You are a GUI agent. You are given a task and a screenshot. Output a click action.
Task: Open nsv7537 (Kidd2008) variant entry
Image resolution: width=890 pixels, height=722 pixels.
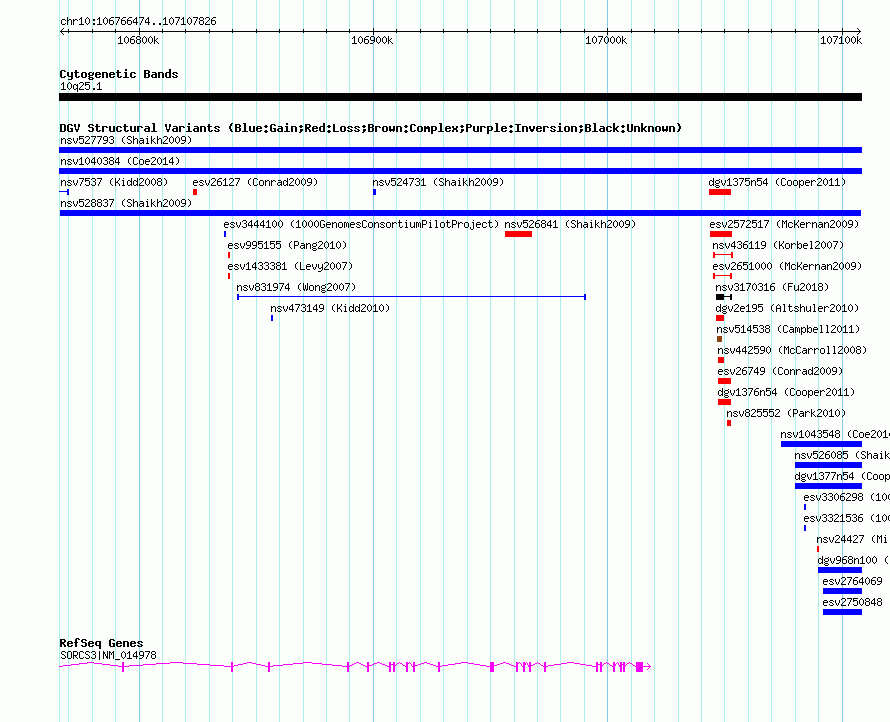114,182
